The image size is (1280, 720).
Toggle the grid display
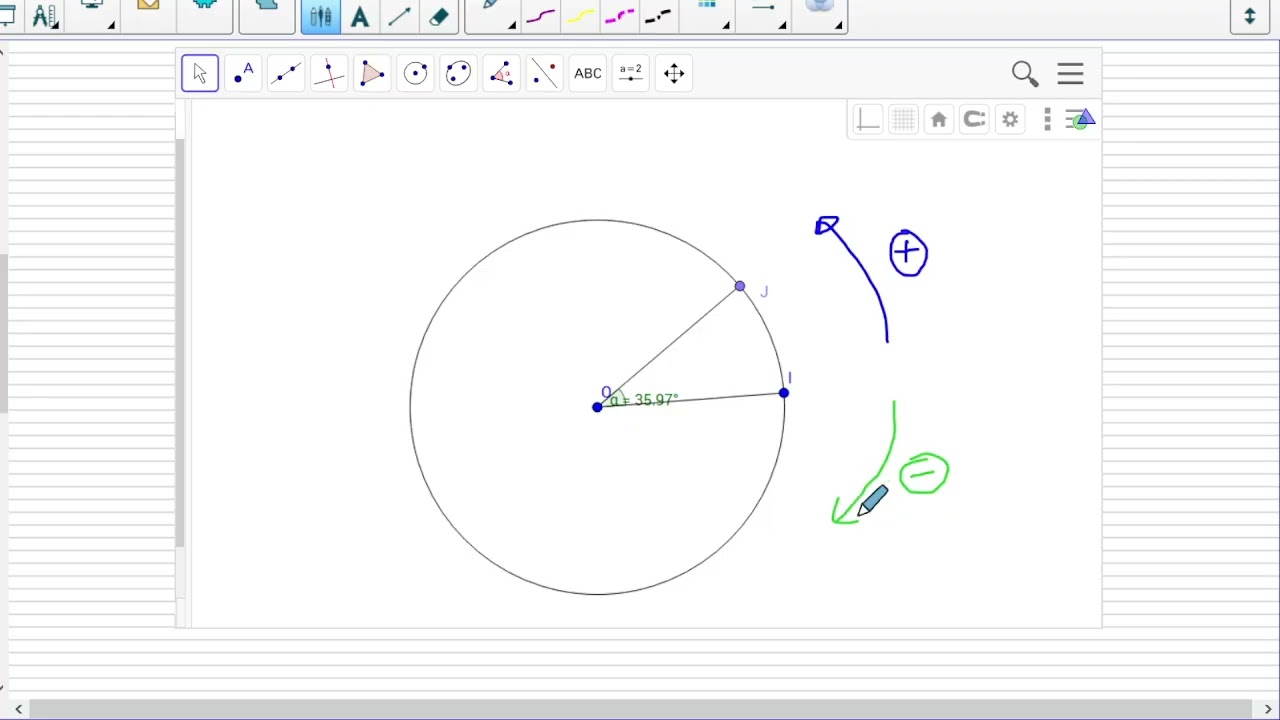[x=903, y=120]
